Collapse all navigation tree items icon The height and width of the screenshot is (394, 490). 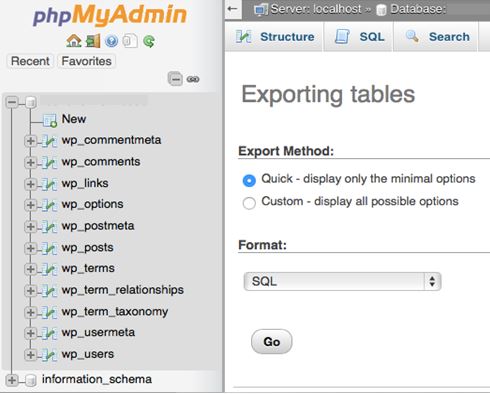click(175, 79)
